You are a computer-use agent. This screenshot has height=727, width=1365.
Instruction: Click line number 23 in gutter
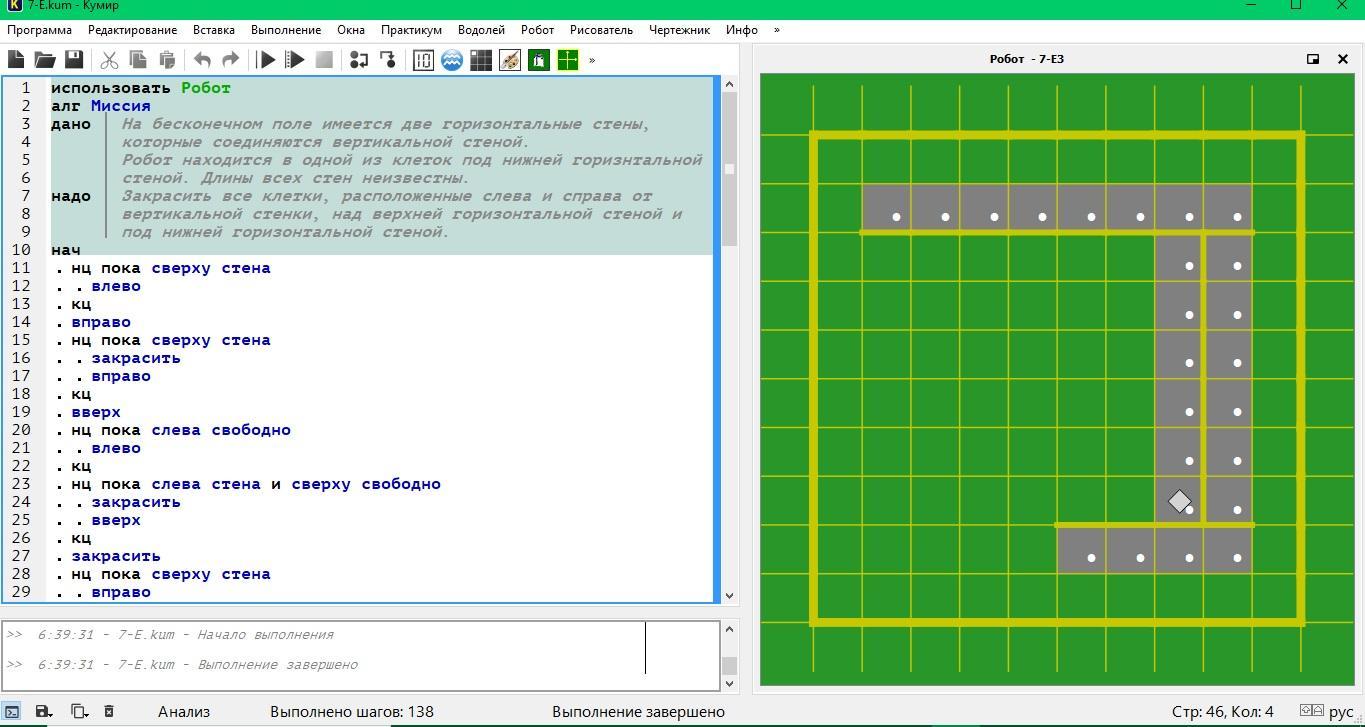pos(21,484)
